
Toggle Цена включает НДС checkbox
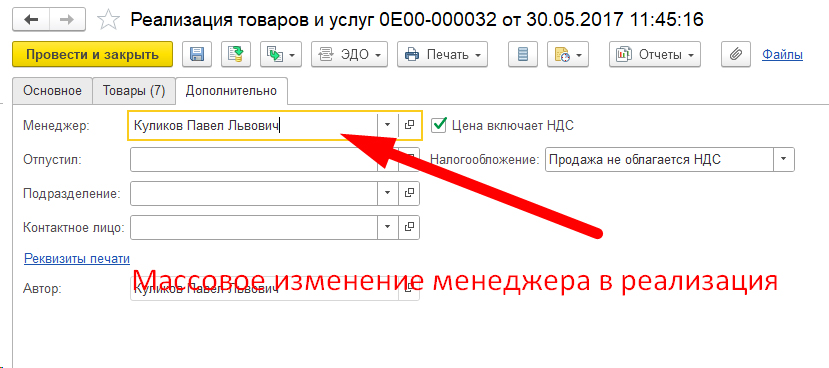click(438, 125)
